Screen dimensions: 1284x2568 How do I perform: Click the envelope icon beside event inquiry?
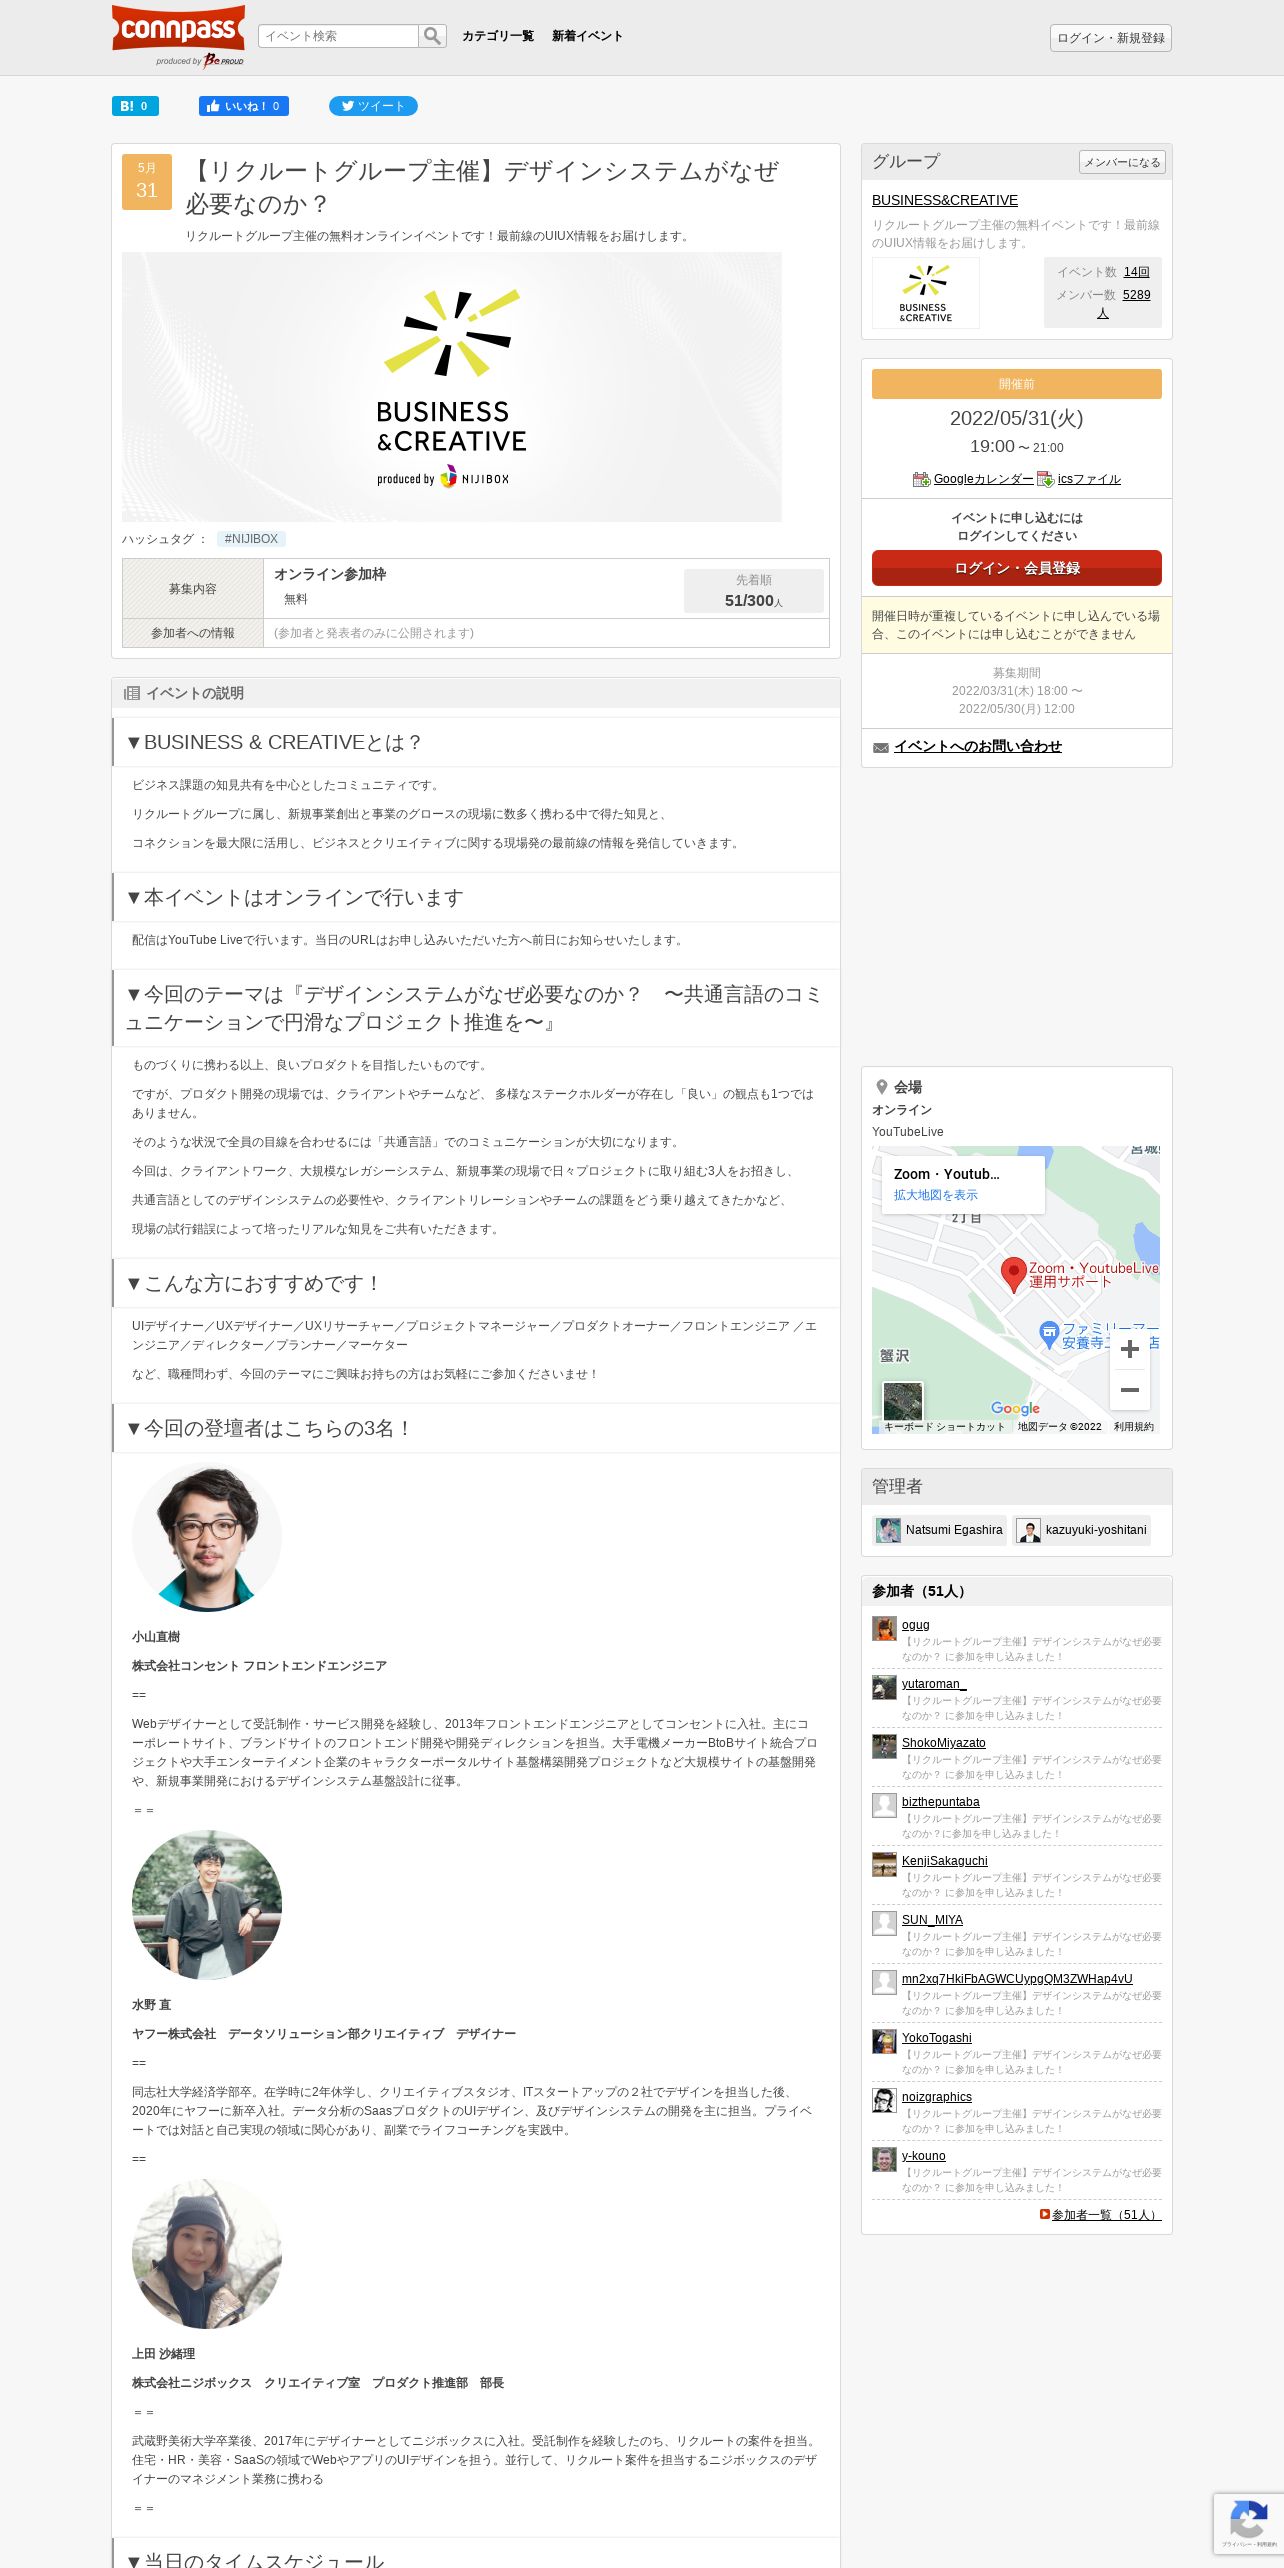click(881, 748)
